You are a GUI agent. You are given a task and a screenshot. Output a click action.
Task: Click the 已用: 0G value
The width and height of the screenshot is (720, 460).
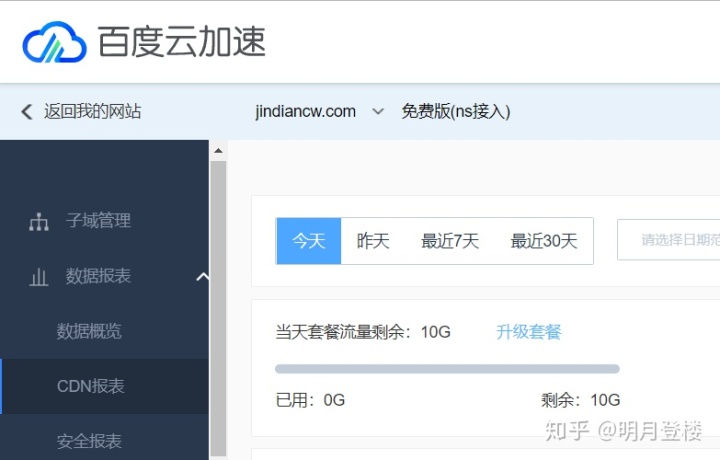310,400
